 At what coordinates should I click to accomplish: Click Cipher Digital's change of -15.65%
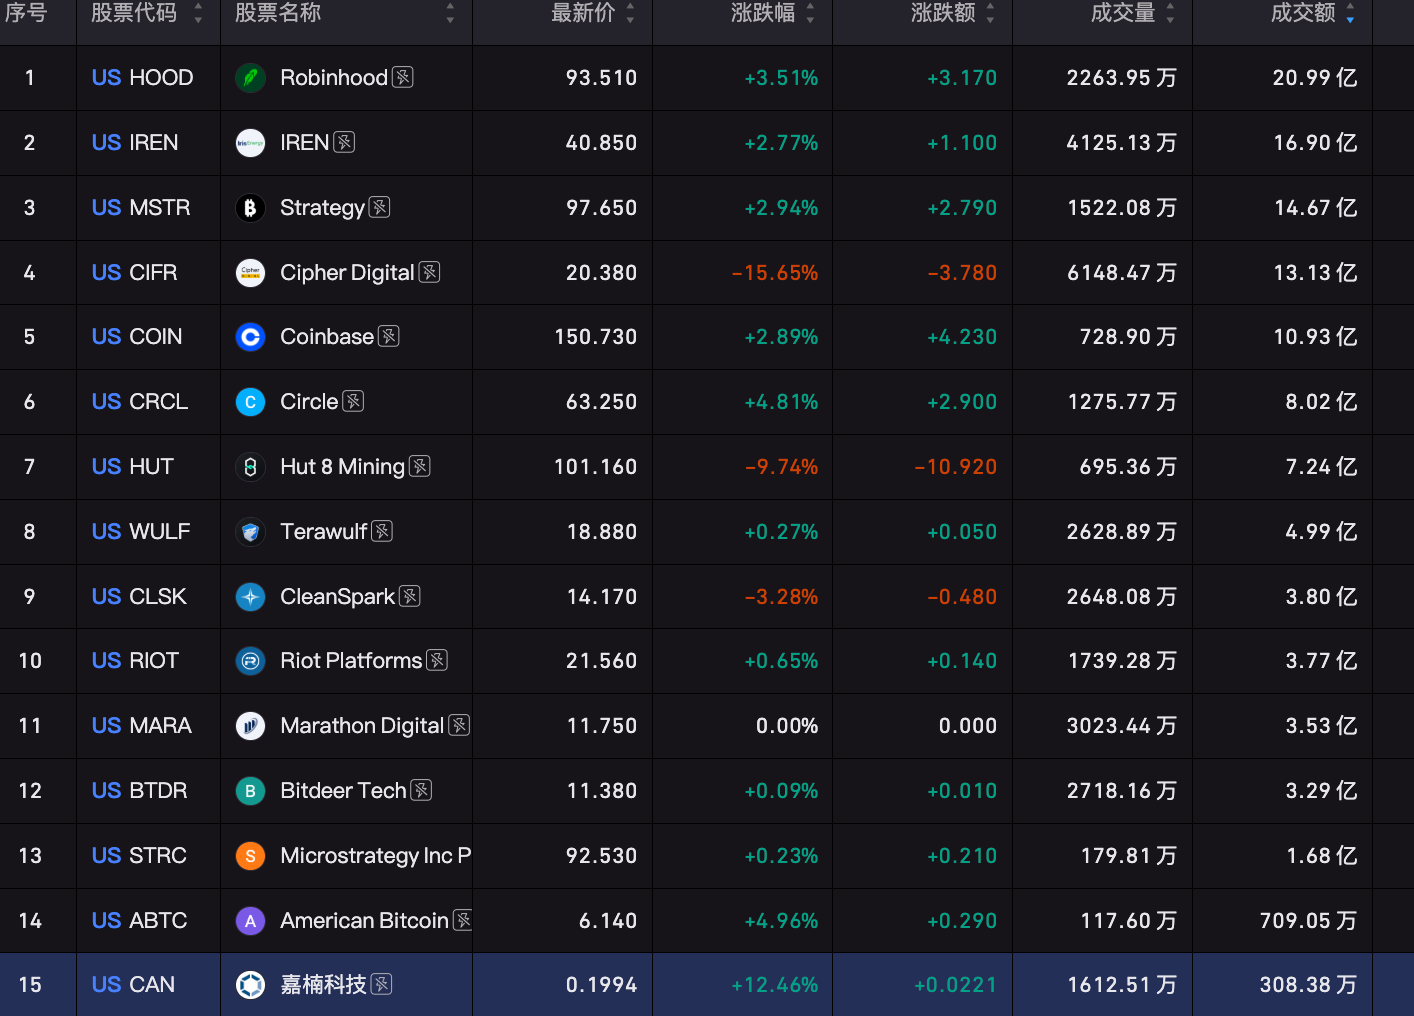coord(775,273)
